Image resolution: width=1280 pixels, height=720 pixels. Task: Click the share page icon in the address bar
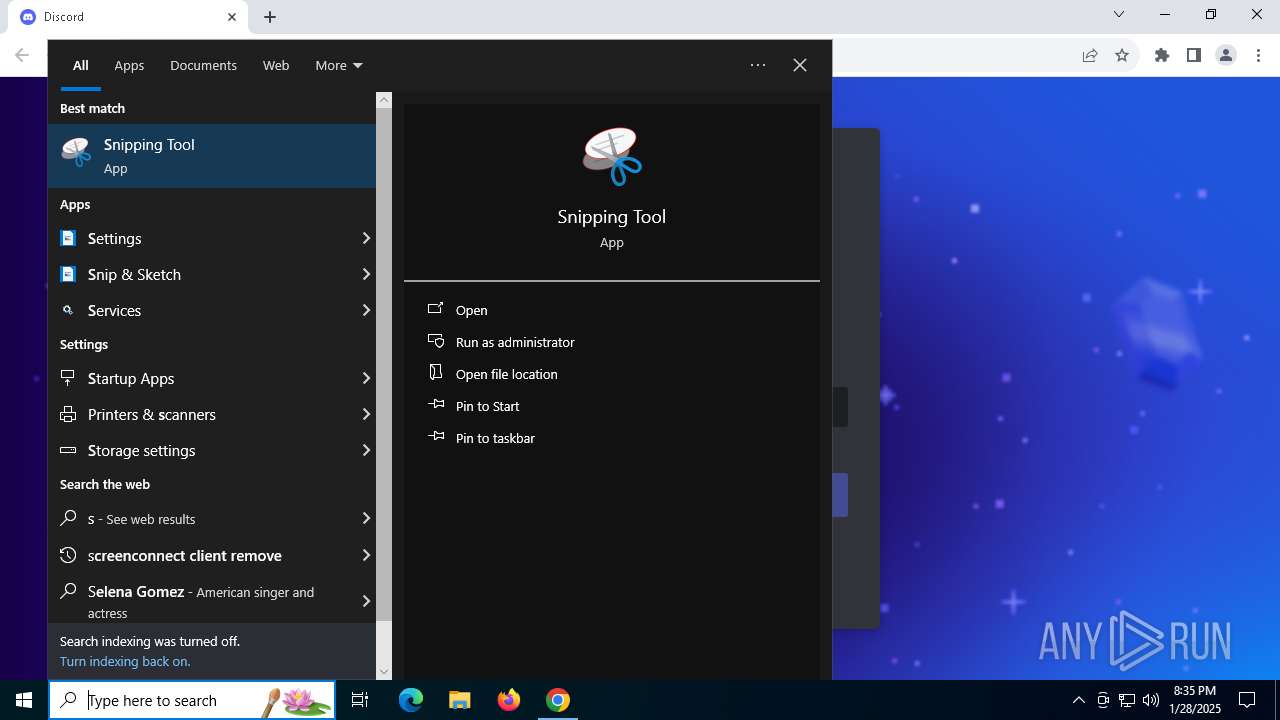click(x=1090, y=55)
